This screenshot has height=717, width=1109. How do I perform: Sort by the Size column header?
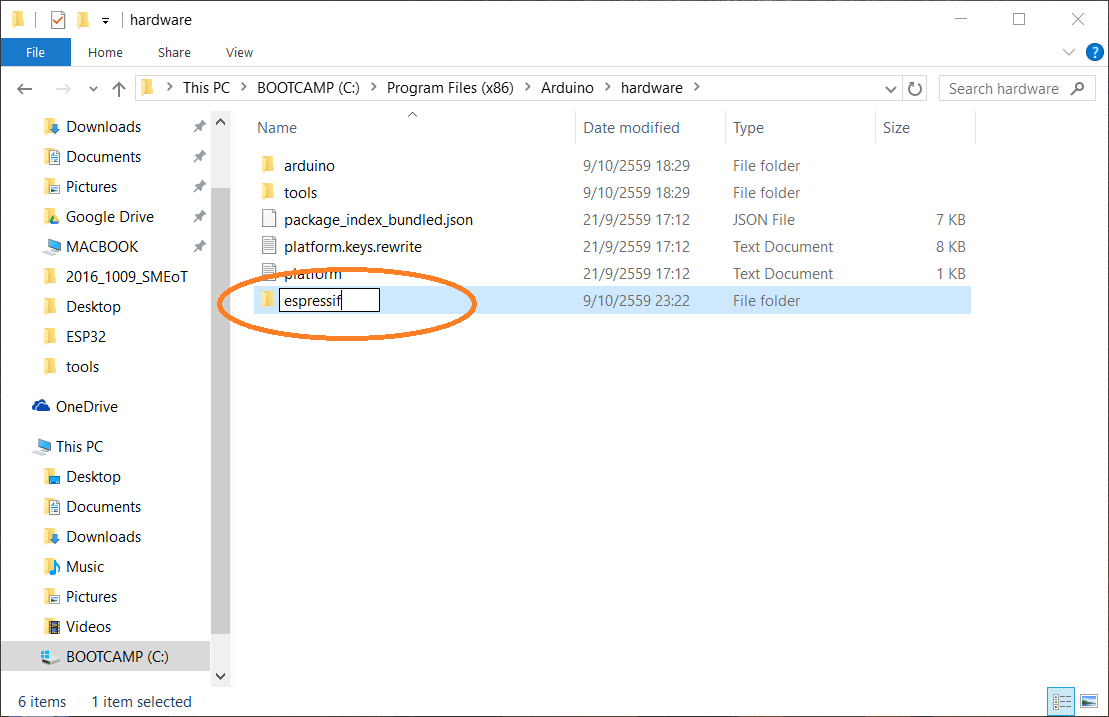[896, 128]
